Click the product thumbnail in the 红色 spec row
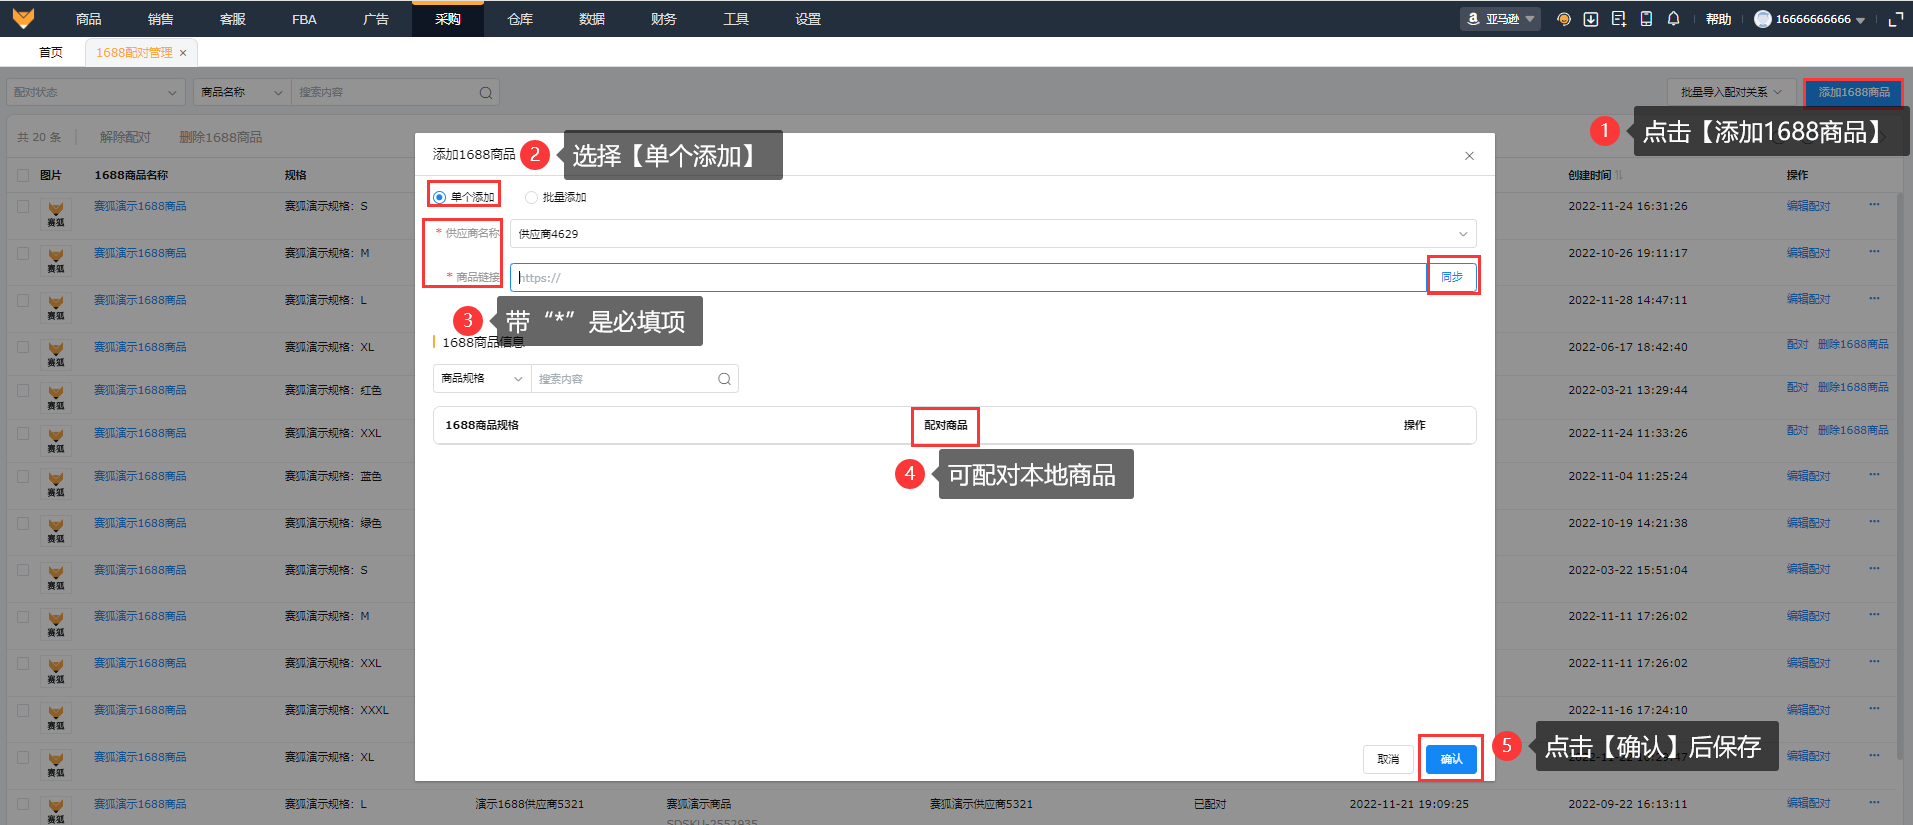This screenshot has height=825, width=1913. click(56, 397)
